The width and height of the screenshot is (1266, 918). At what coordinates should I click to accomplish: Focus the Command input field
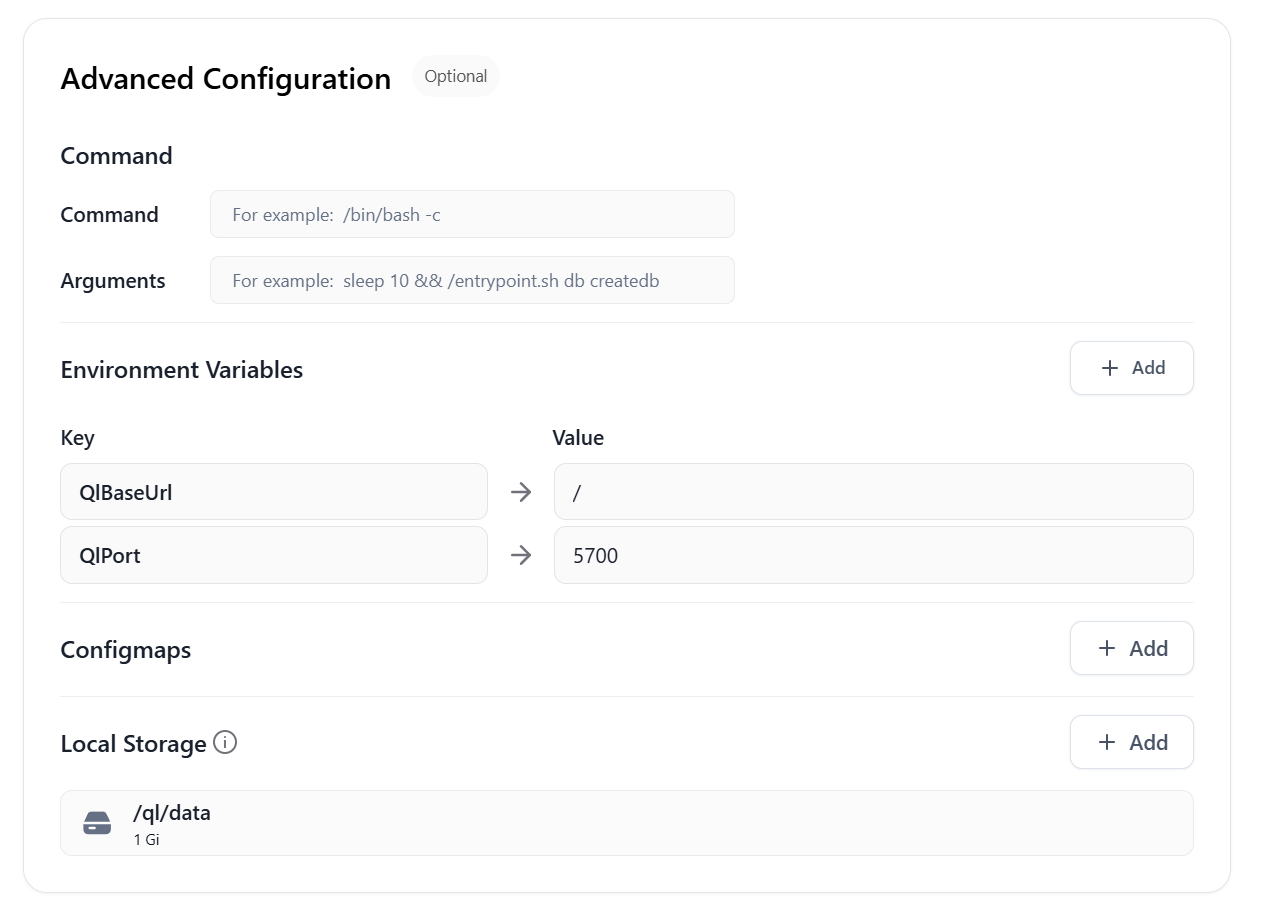point(472,214)
